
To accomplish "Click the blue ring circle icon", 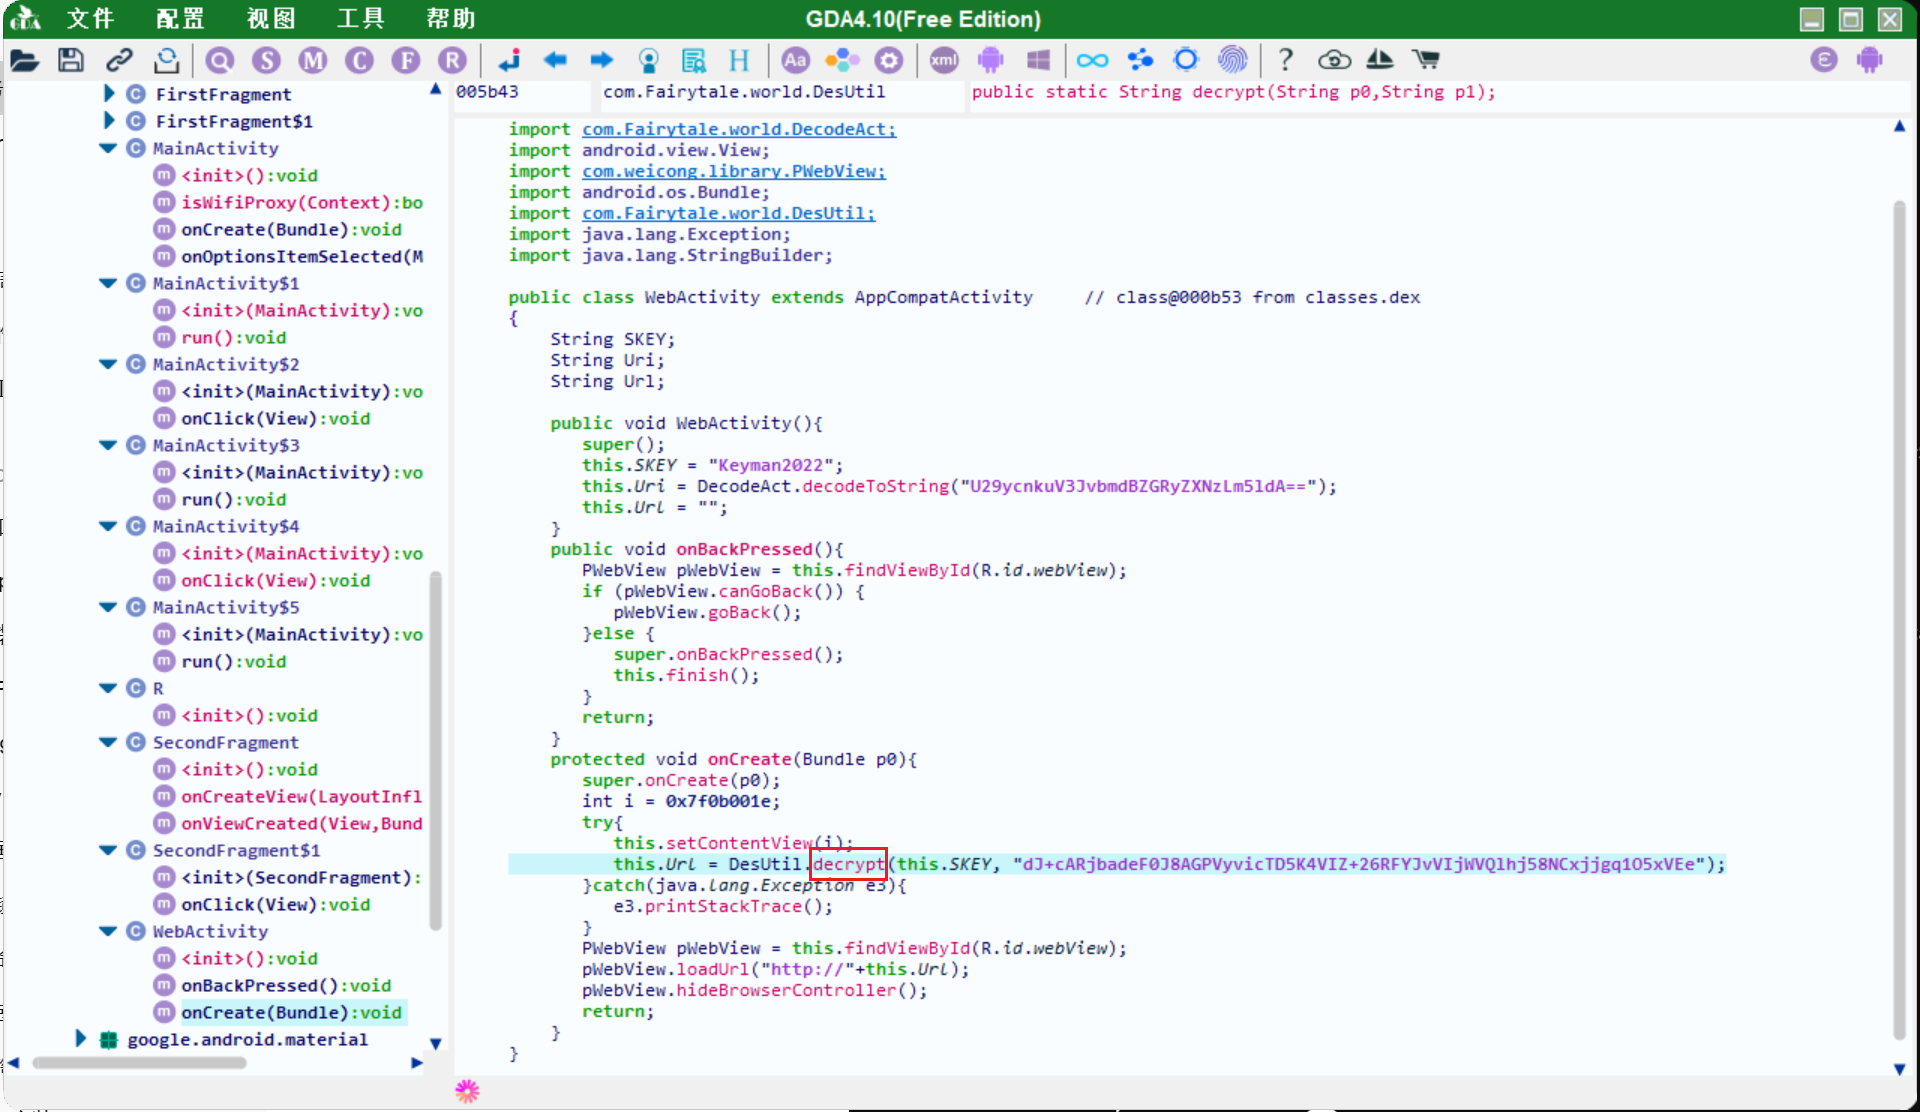I will tap(1186, 61).
